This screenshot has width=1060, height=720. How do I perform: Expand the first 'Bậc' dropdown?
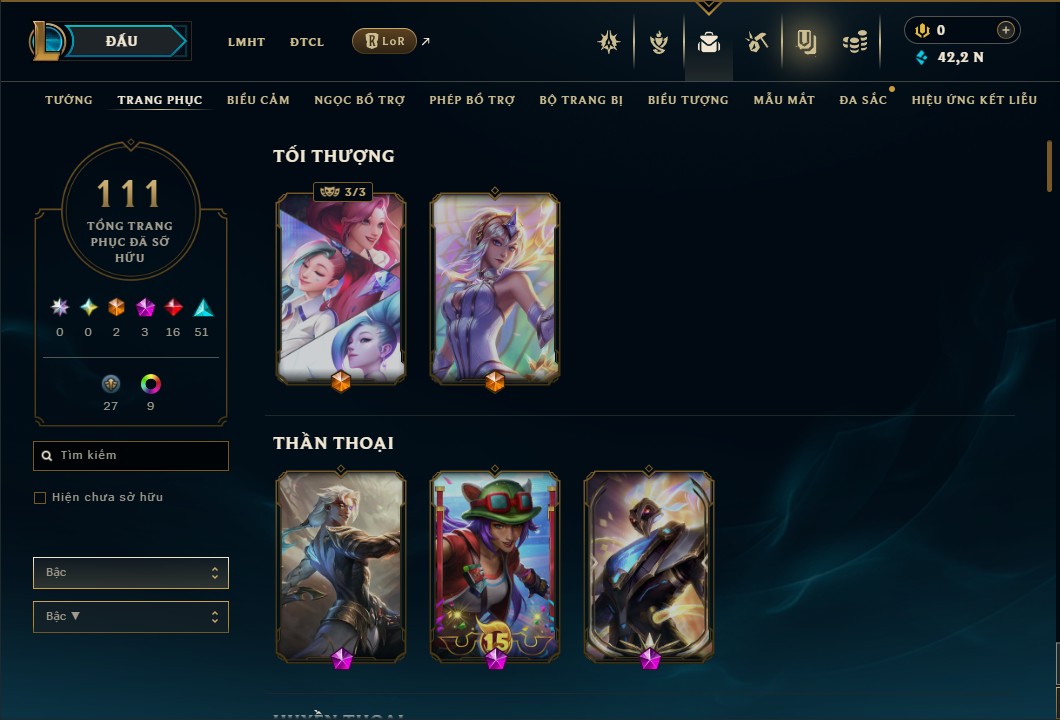click(x=130, y=573)
